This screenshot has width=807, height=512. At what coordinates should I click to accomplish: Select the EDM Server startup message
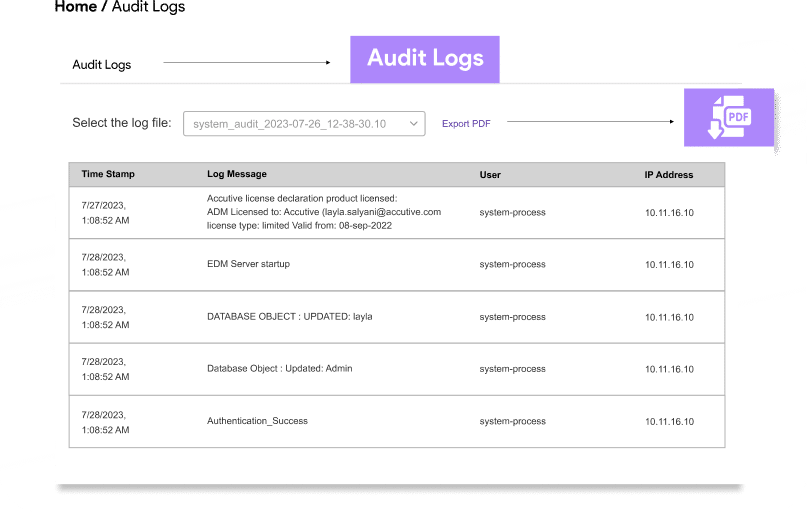pos(248,264)
